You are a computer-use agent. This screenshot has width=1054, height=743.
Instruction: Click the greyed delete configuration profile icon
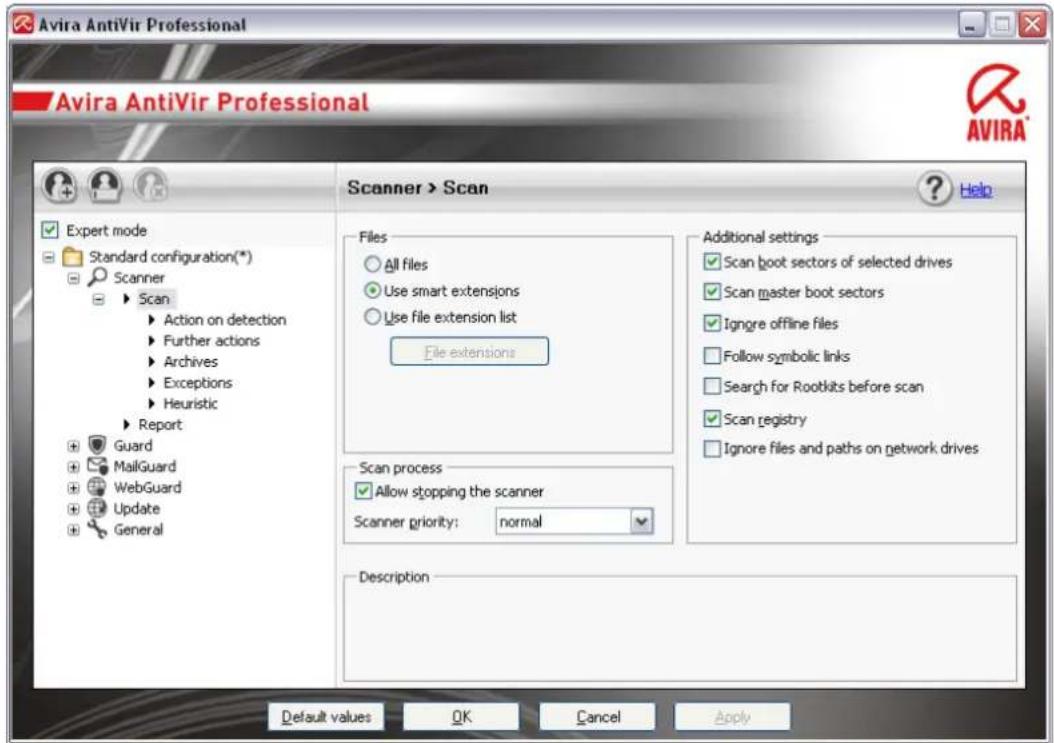coord(151,185)
